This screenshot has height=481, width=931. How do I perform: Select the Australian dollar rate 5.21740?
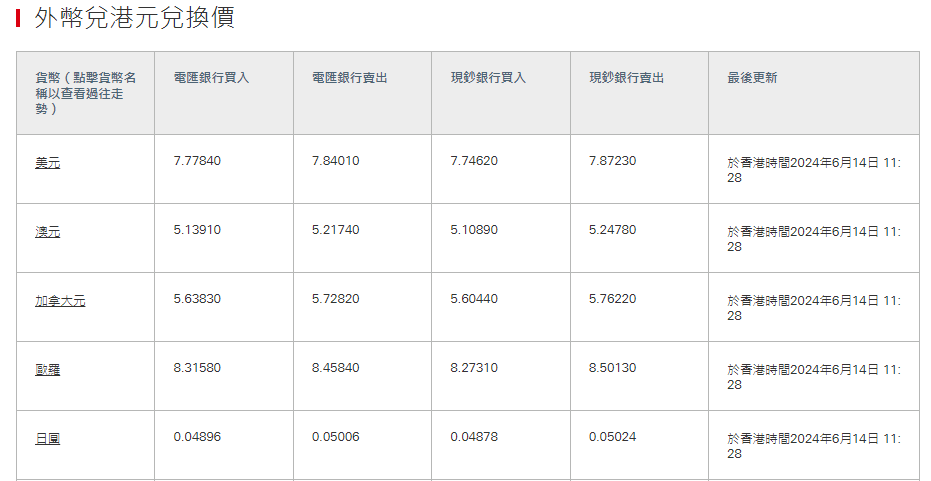pos(335,230)
